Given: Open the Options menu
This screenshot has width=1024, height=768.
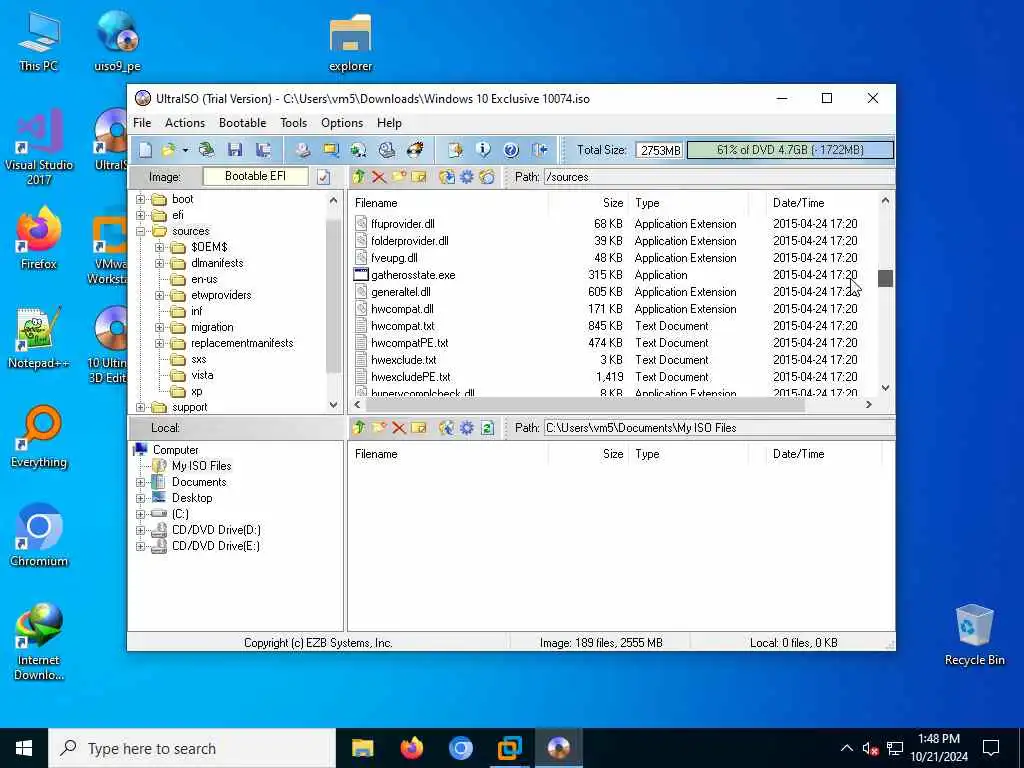Looking at the screenshot, I should tap(342, 123).
